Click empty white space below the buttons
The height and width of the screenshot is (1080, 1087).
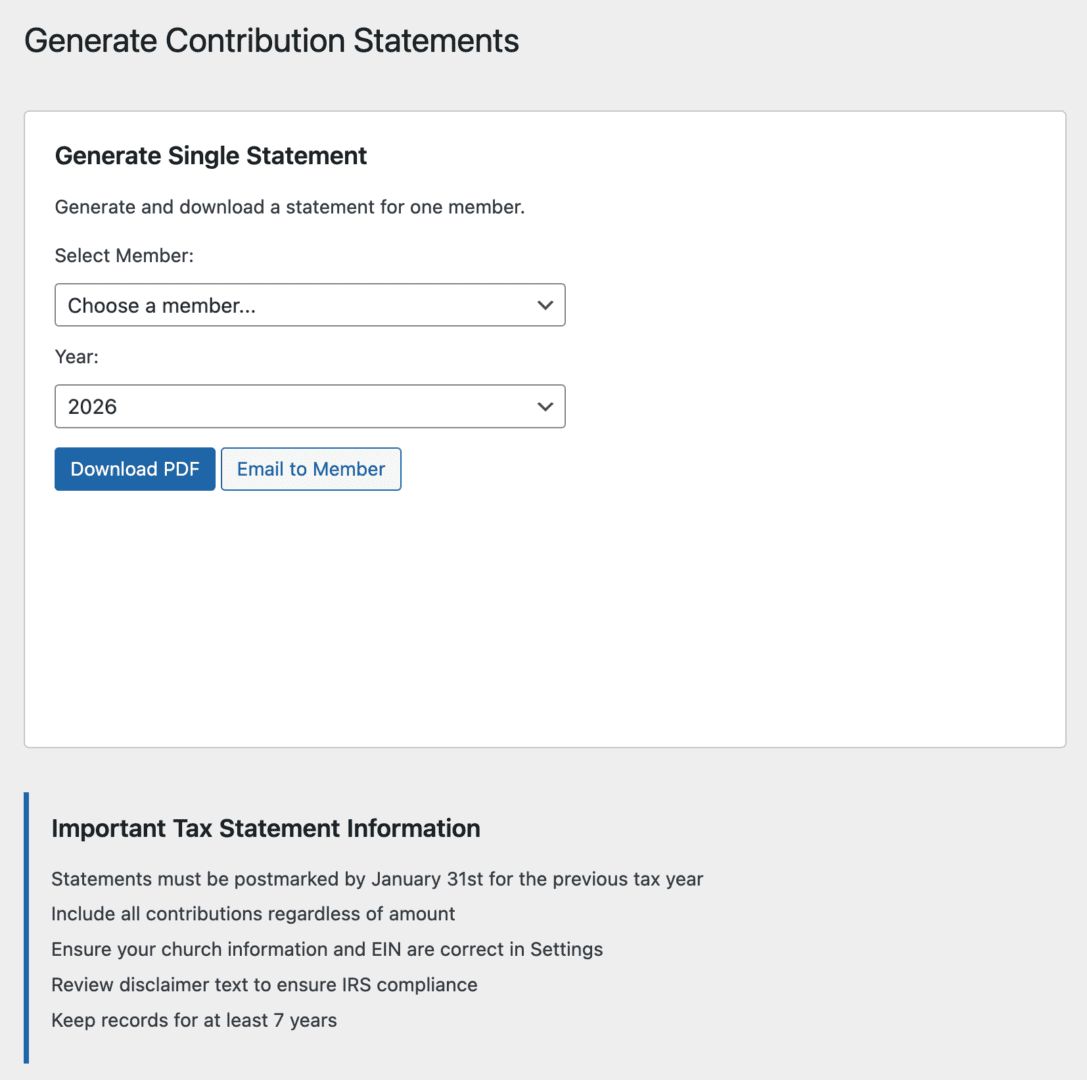[544, 620]
